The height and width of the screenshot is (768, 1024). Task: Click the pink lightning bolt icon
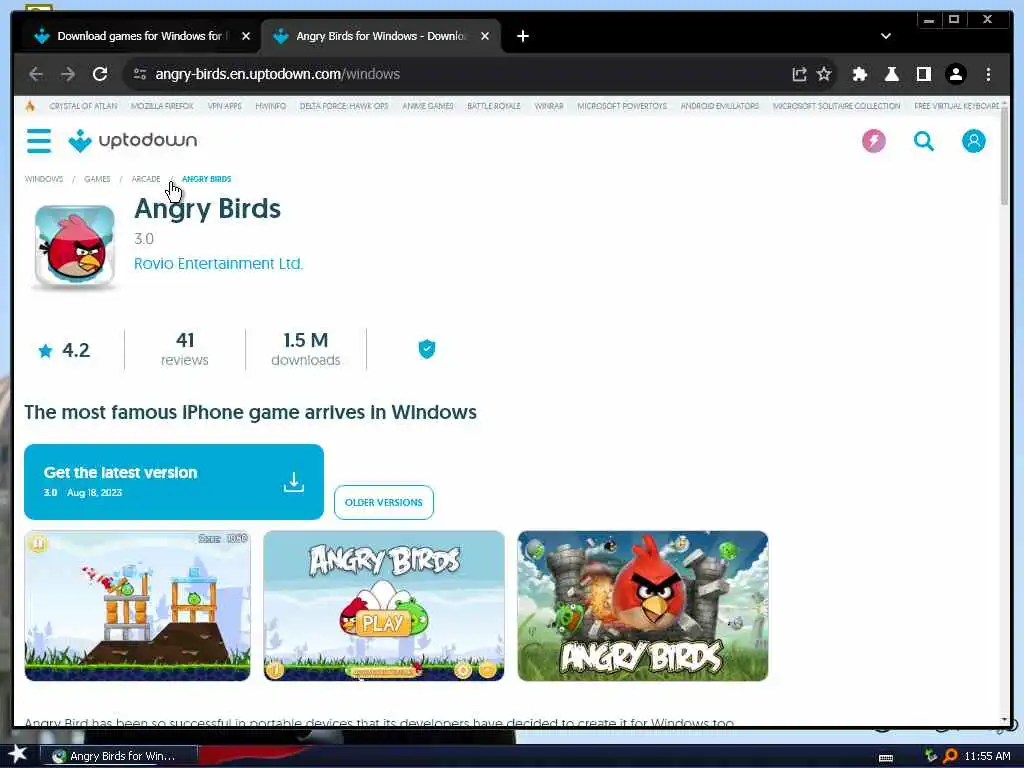[x=874, y=140]
